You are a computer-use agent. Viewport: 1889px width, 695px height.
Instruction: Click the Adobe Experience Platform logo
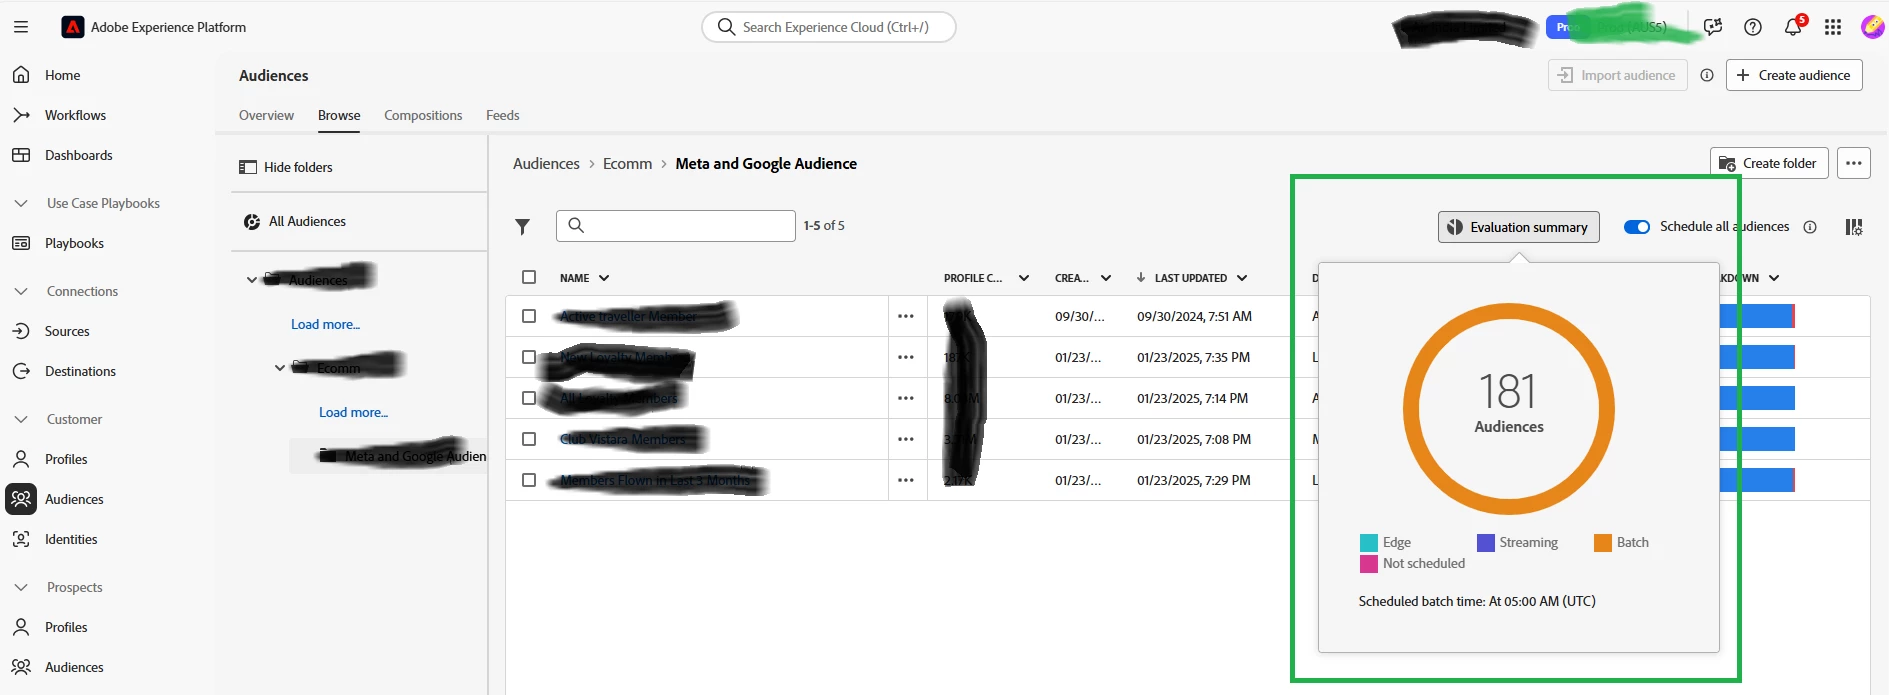point(73,27)
